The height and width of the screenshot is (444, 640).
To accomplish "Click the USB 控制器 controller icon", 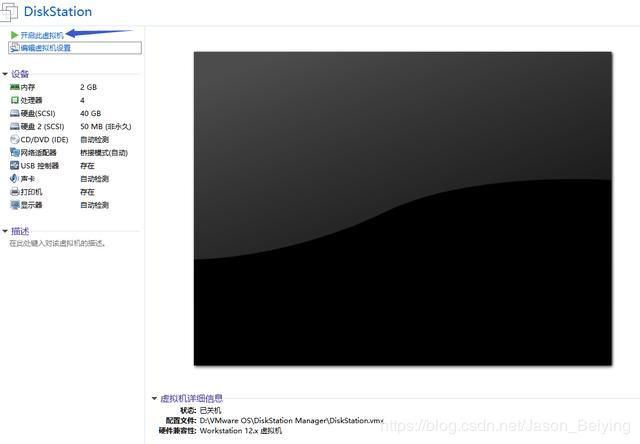I will (14, 166).
